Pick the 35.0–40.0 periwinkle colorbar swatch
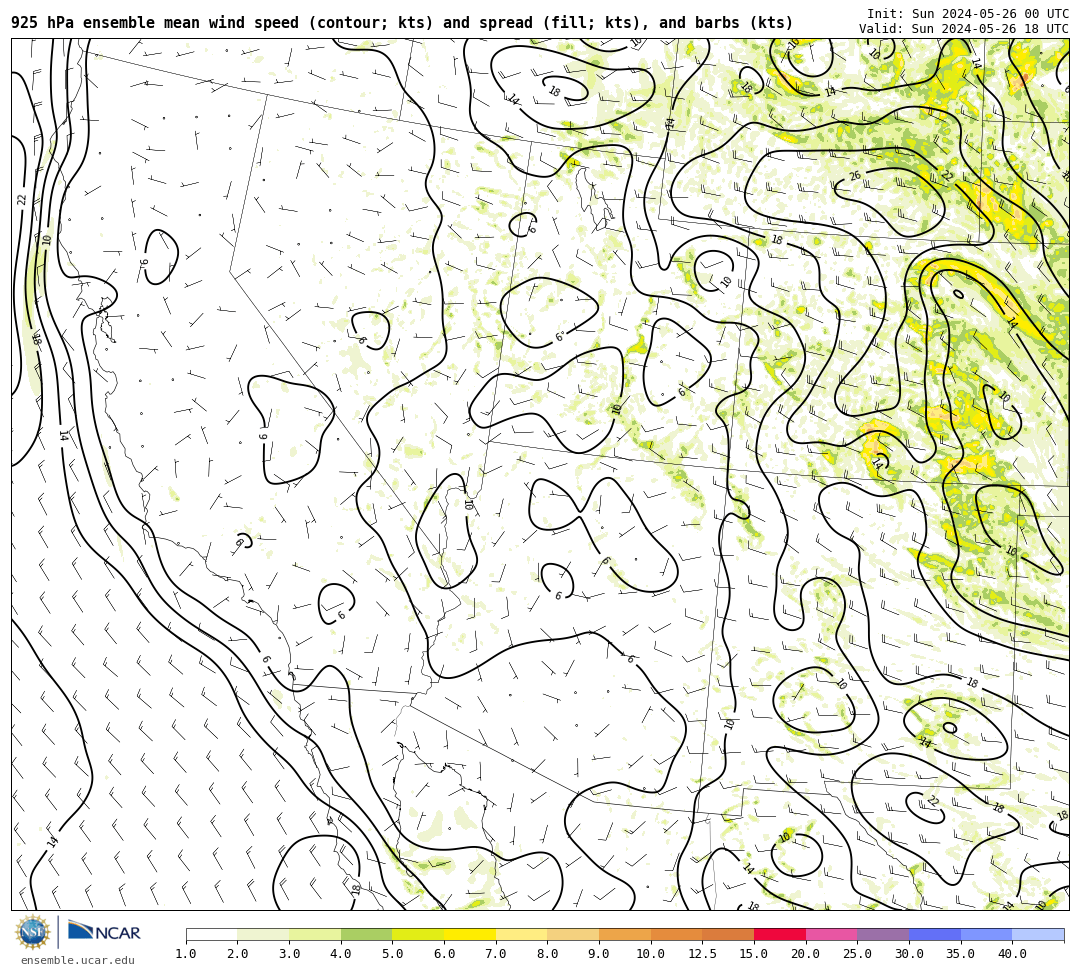Image resolution: width=1080 pixels, height=973 pixels. click(986, 934)
